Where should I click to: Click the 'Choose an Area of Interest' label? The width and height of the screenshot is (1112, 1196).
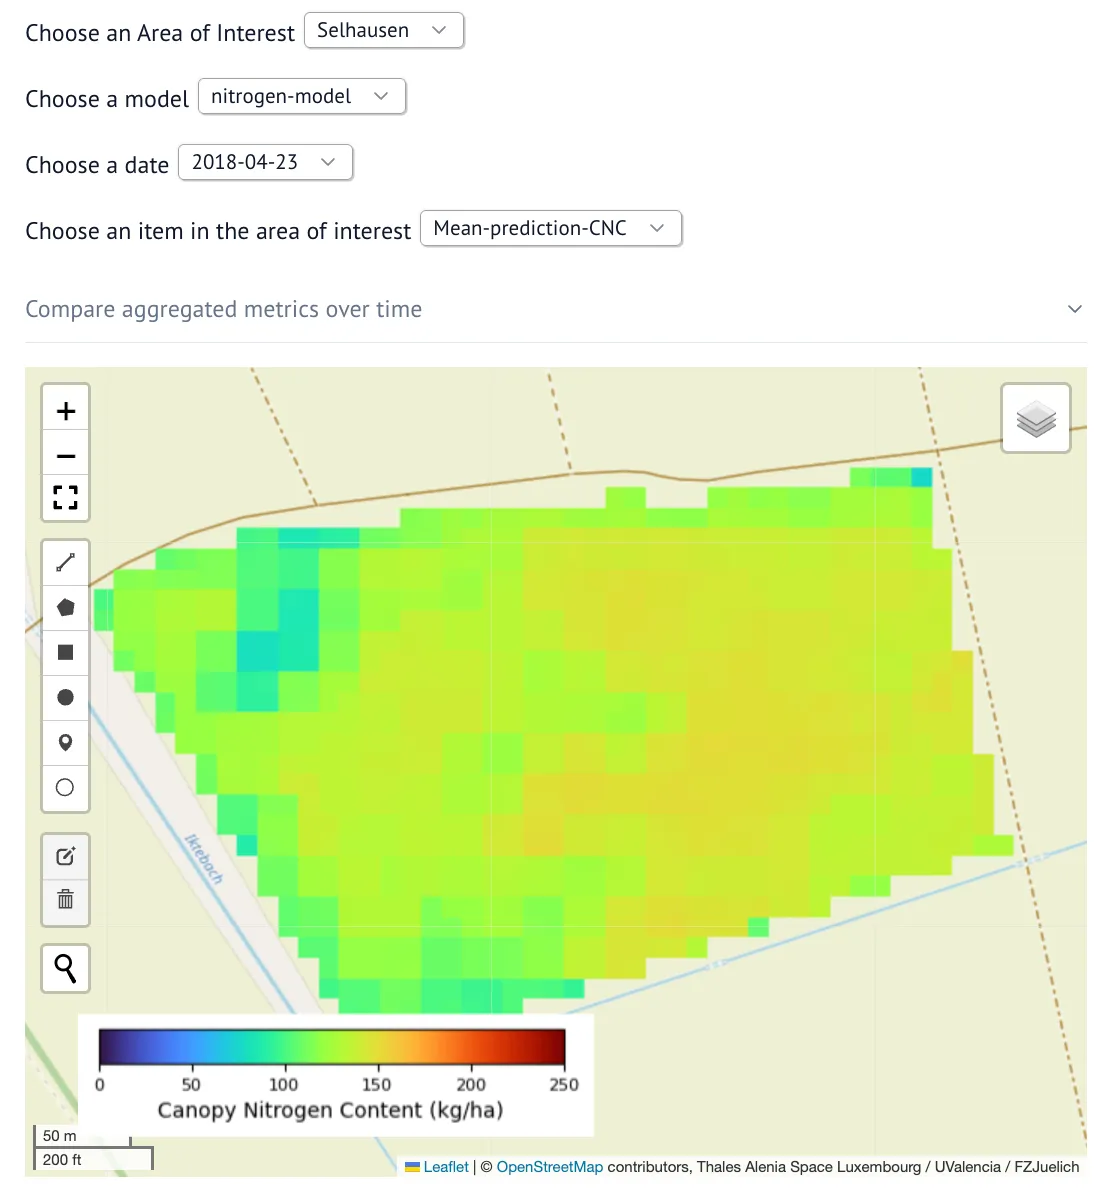(x=159, y=33)
